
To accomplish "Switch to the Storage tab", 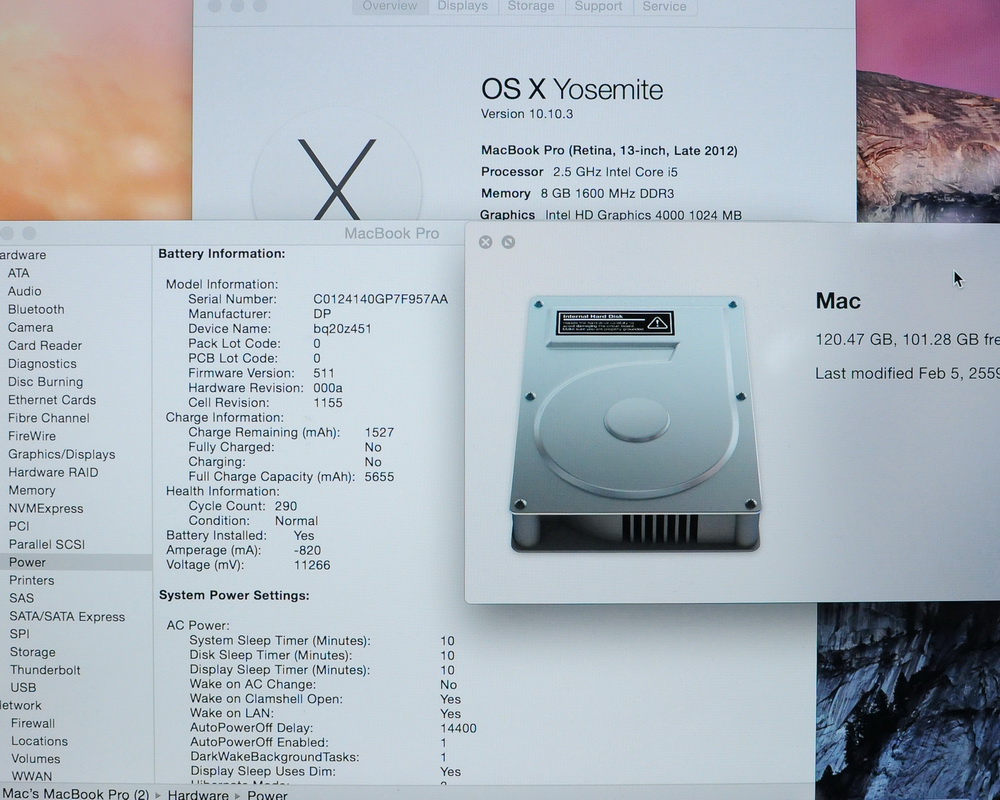I will pyautogui.click(x=531, y=6).
